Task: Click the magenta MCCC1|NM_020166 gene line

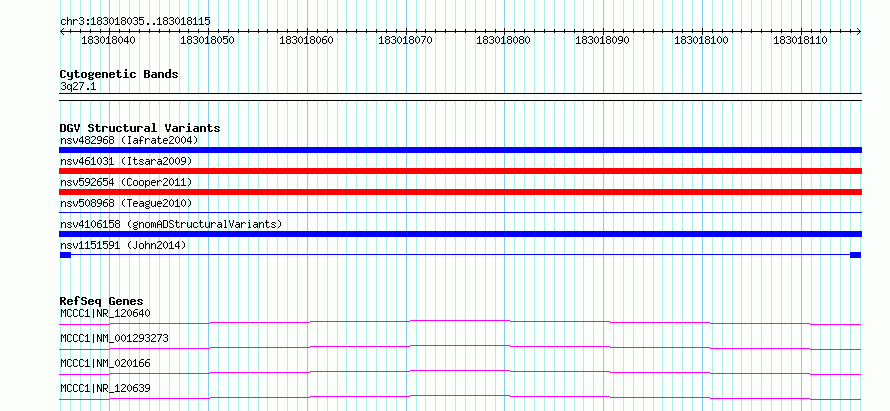Action: (460, 372)
